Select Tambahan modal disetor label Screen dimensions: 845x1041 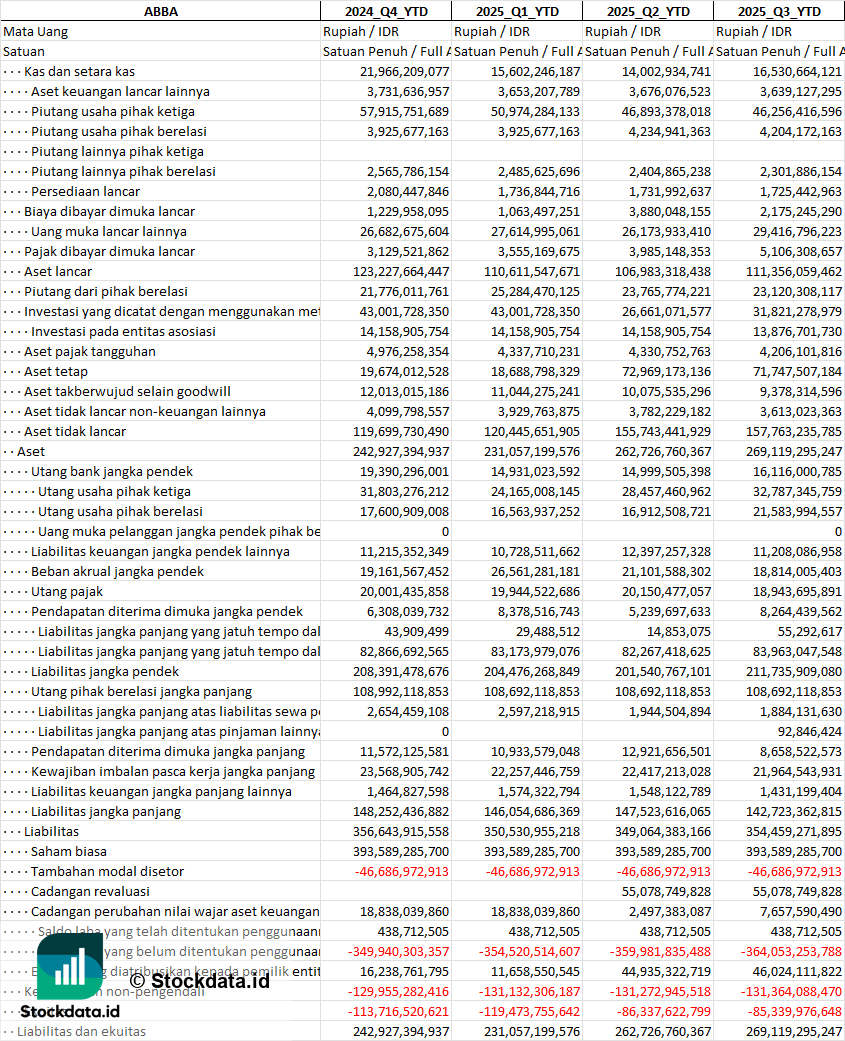coord(108,871)
